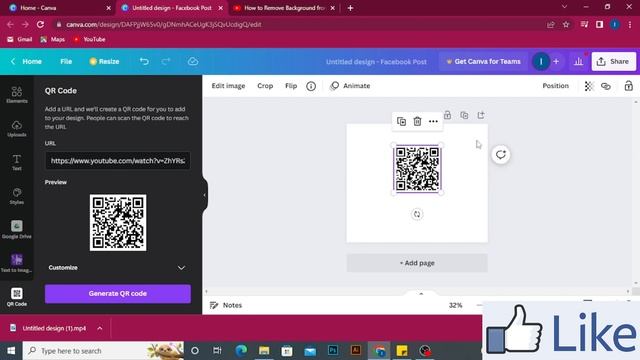The height and width of the screenshot is (360, 640).
Task: Open the Resize menu
Action: pyautogui.click(x=104, y=61)
